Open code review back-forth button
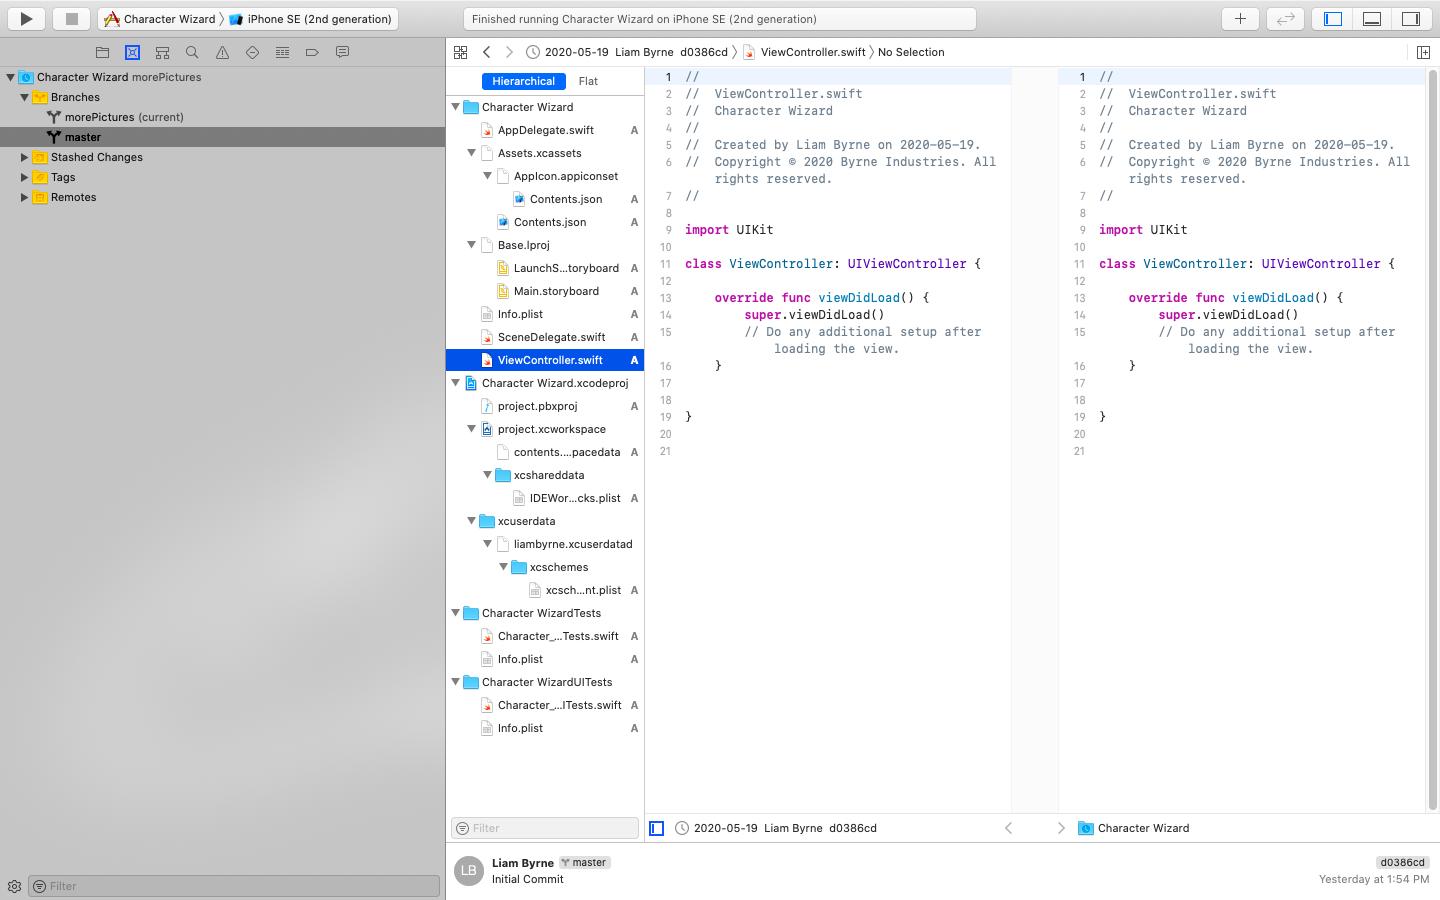The height and width of the screenshot is (900, 1440). click(1285, 18)
